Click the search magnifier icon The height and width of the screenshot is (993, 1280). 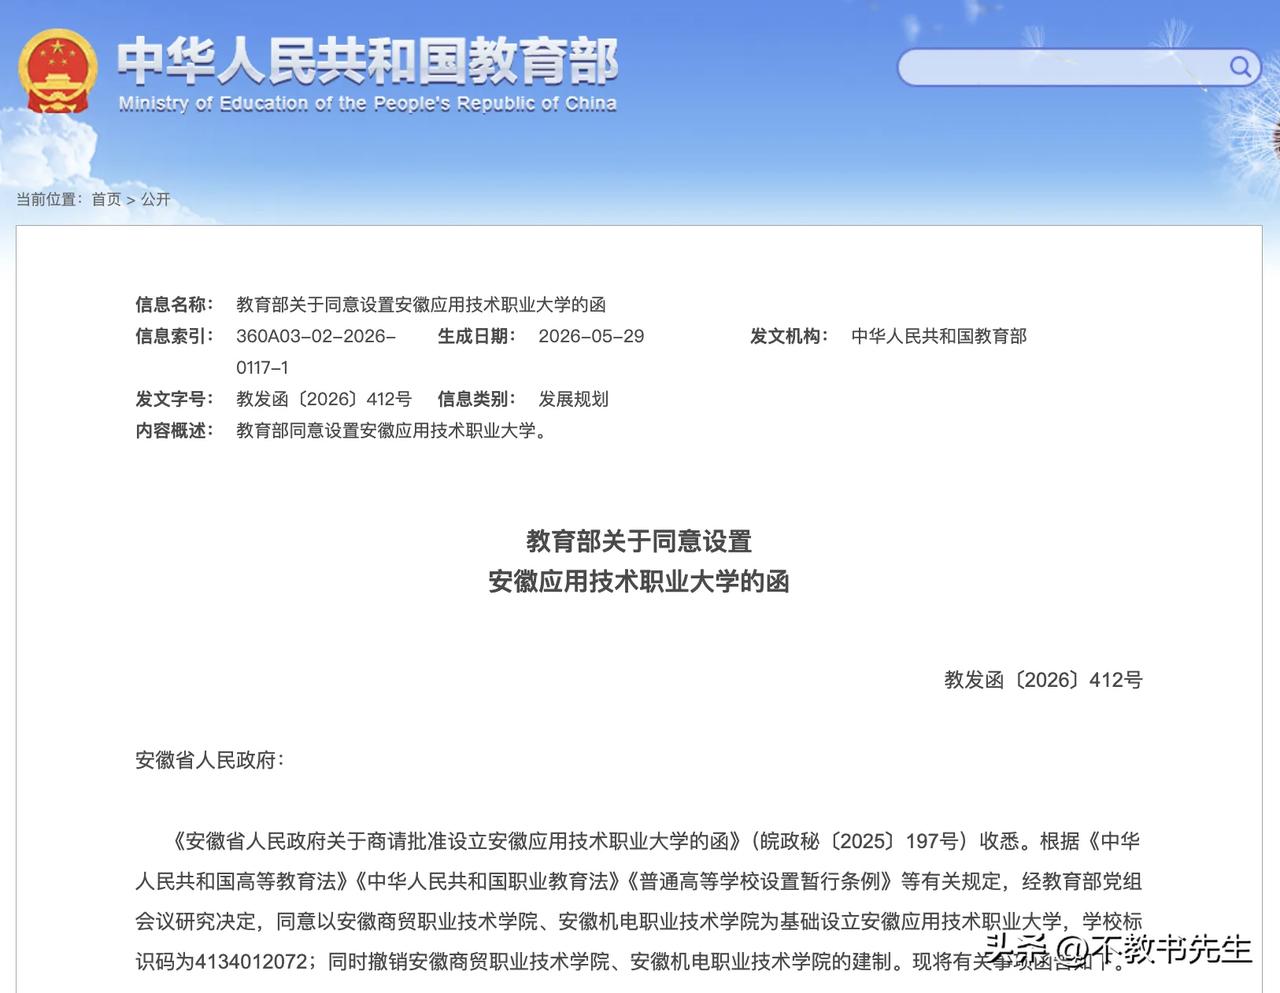pos(1239,67)
